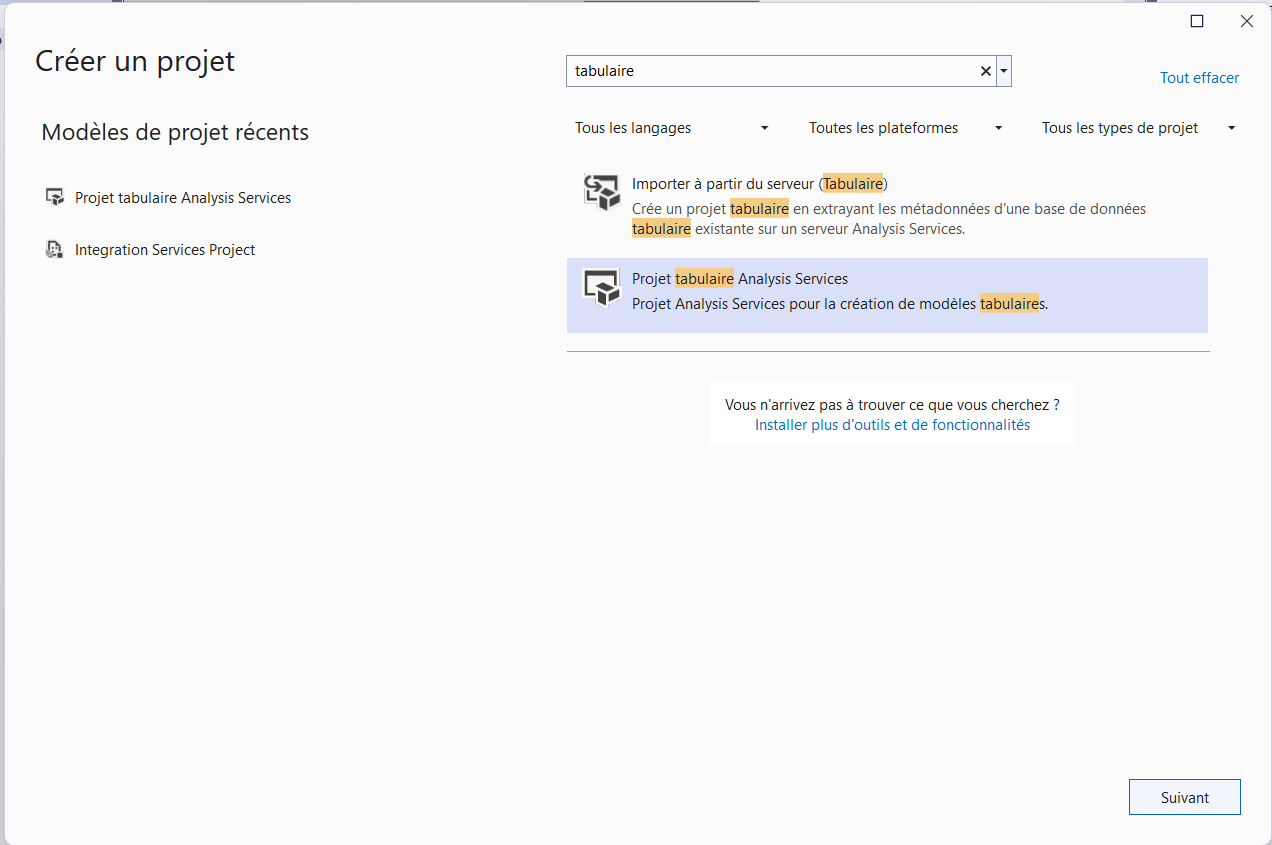Expand the Toutes les plateformes filter
This screenshot has width=1272, height=845.
click(905, 128)
